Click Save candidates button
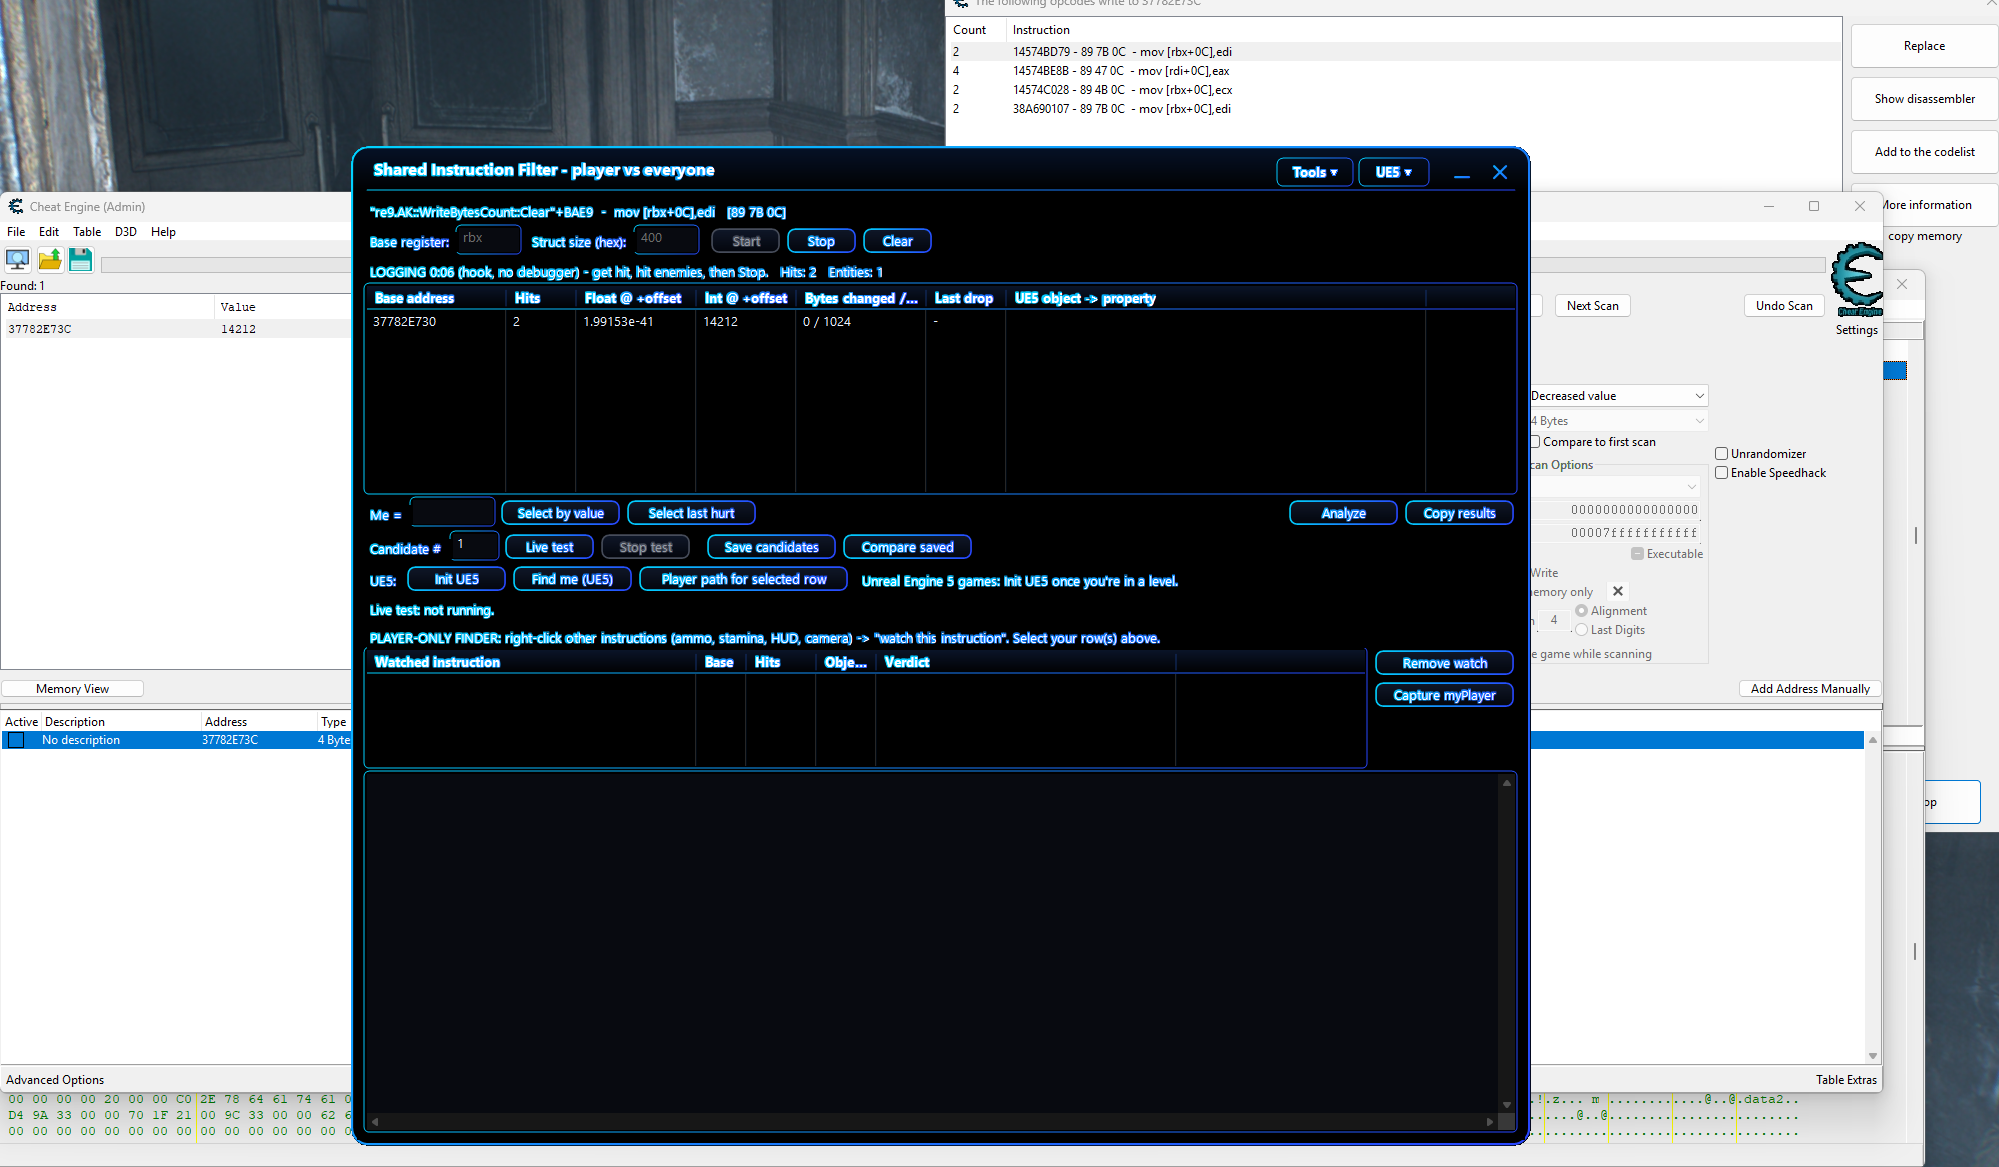Viewport: 1999px width, 1167px height. pos(771,547)
